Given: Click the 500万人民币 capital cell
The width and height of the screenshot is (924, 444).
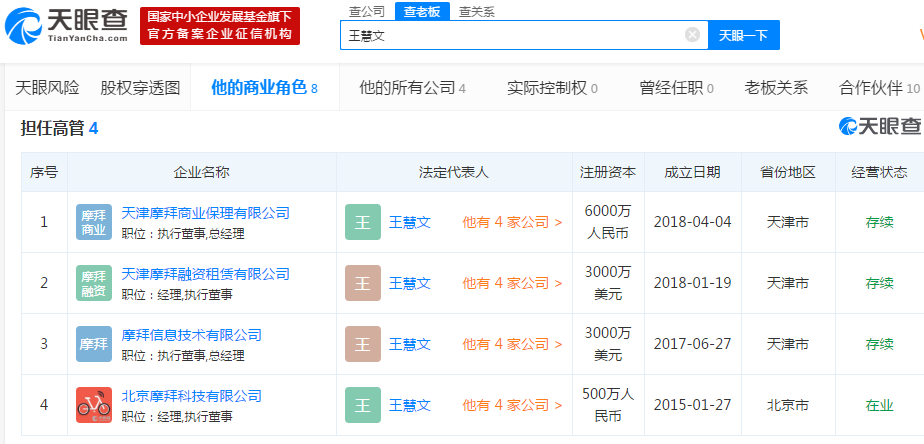Looking at the screenshot, I should click(608, 404).
